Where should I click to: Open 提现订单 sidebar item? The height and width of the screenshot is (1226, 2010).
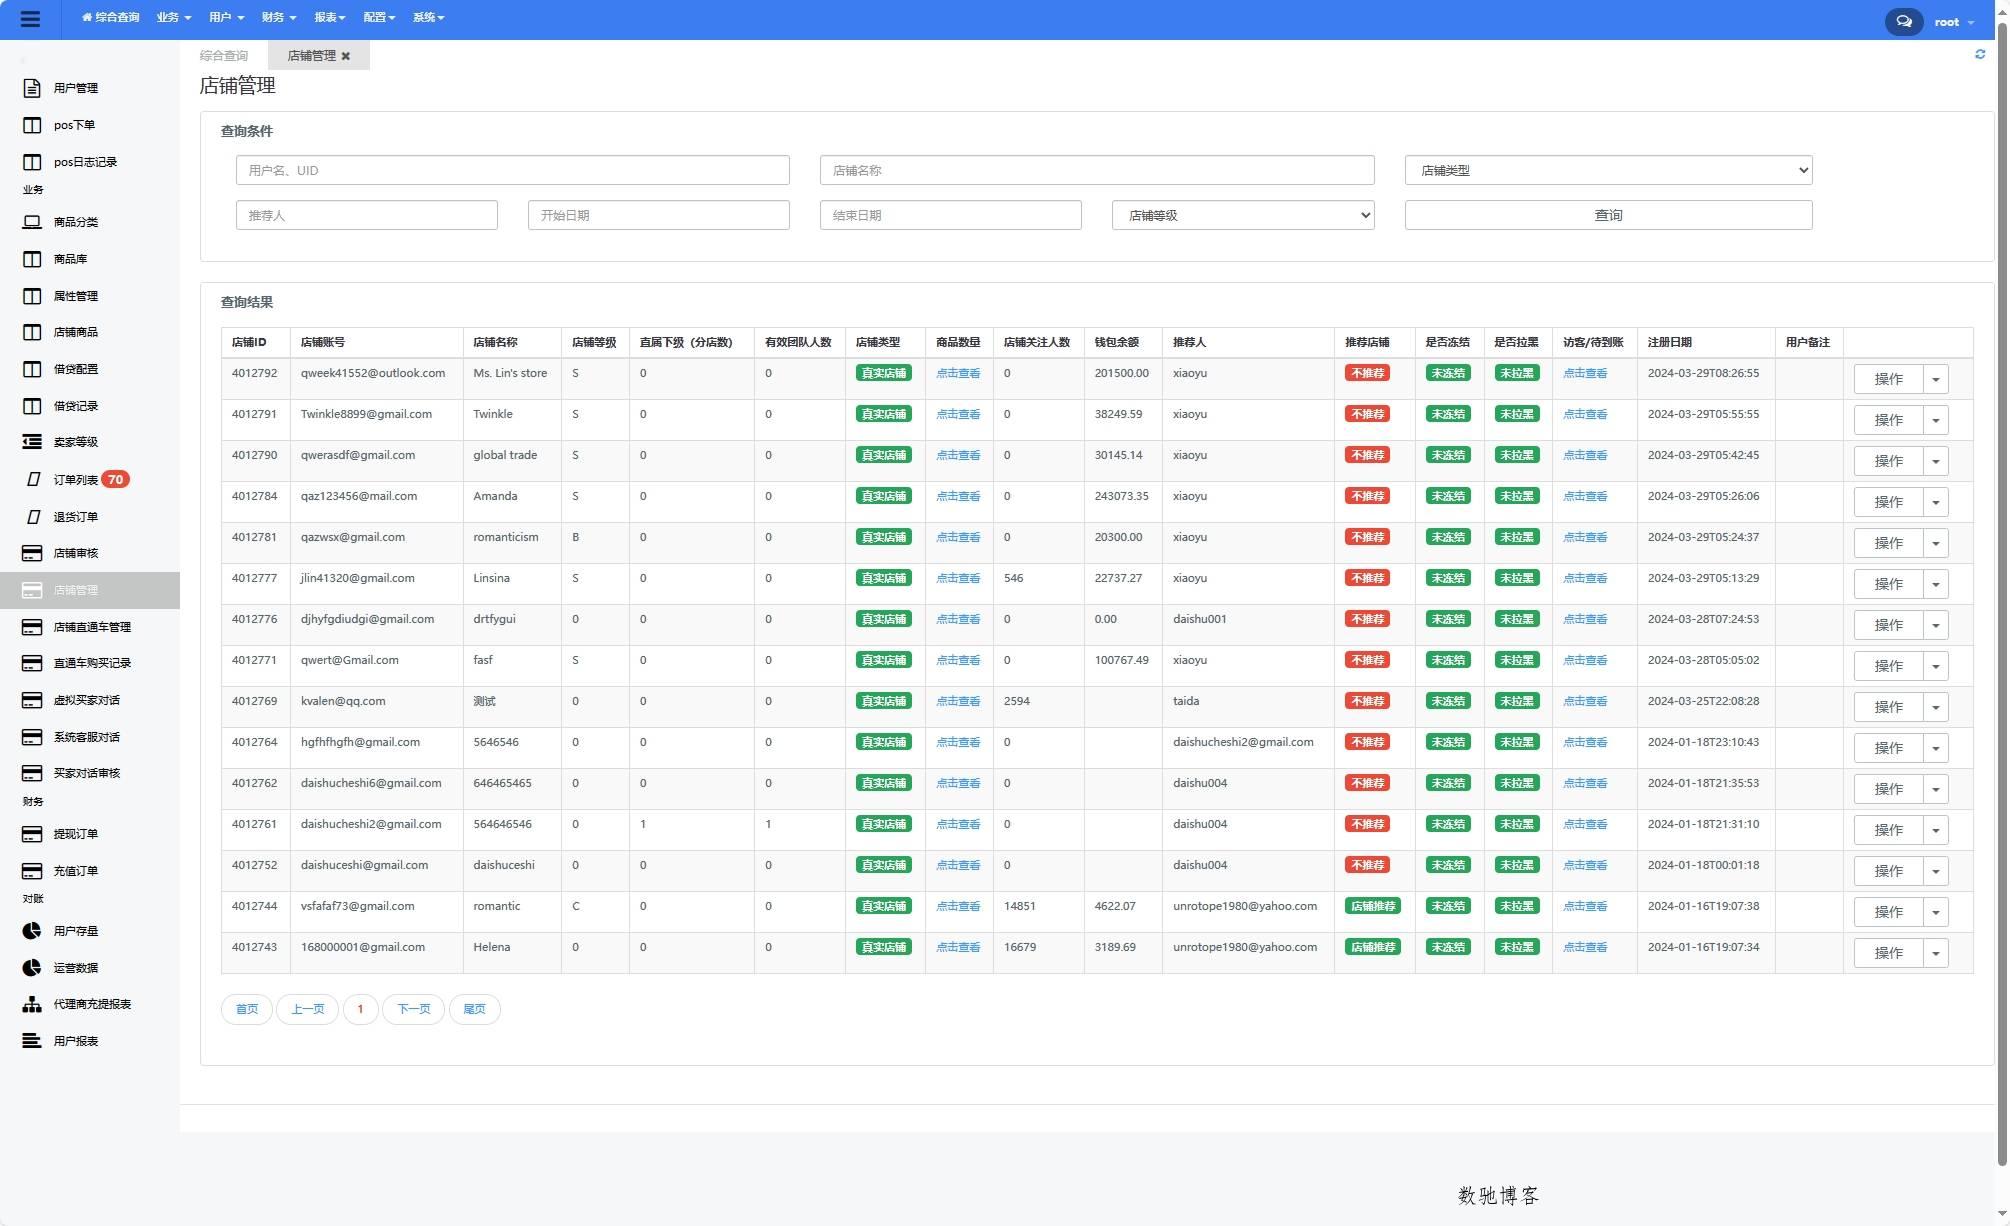click(76, 834)
